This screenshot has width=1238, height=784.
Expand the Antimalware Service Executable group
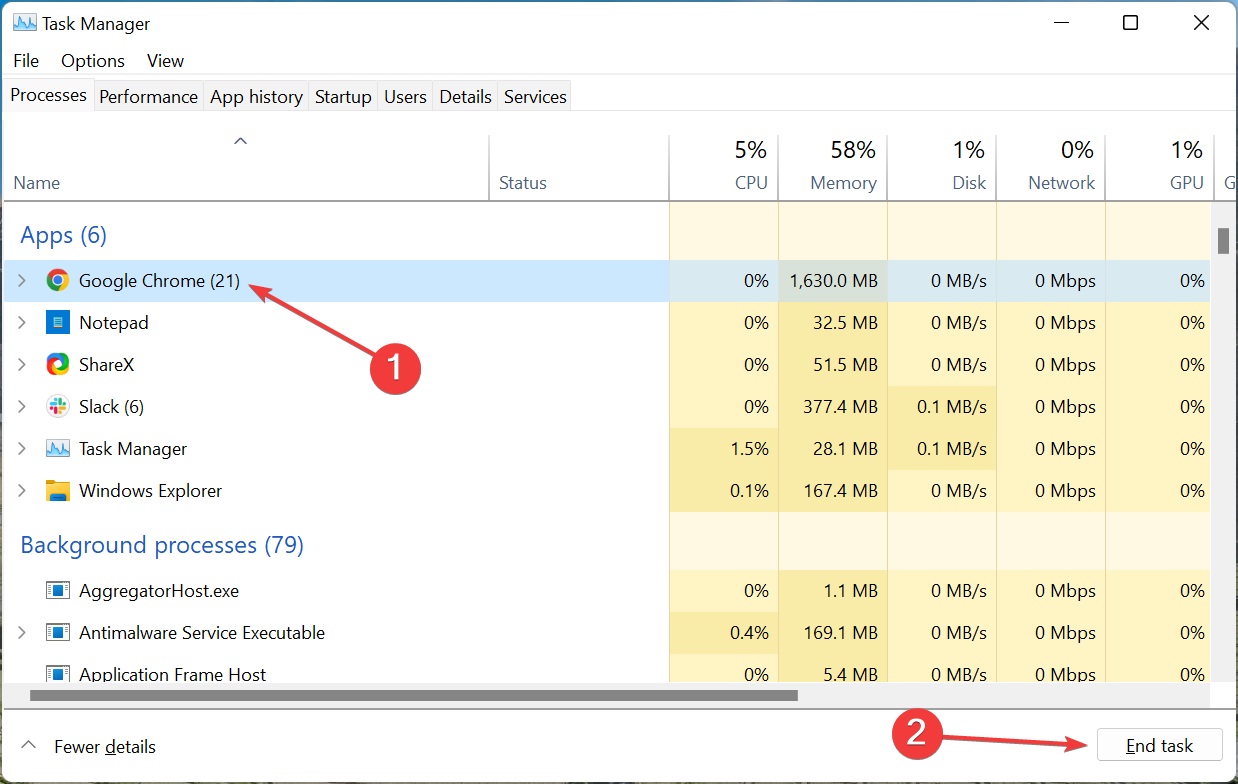pos(22,633)
